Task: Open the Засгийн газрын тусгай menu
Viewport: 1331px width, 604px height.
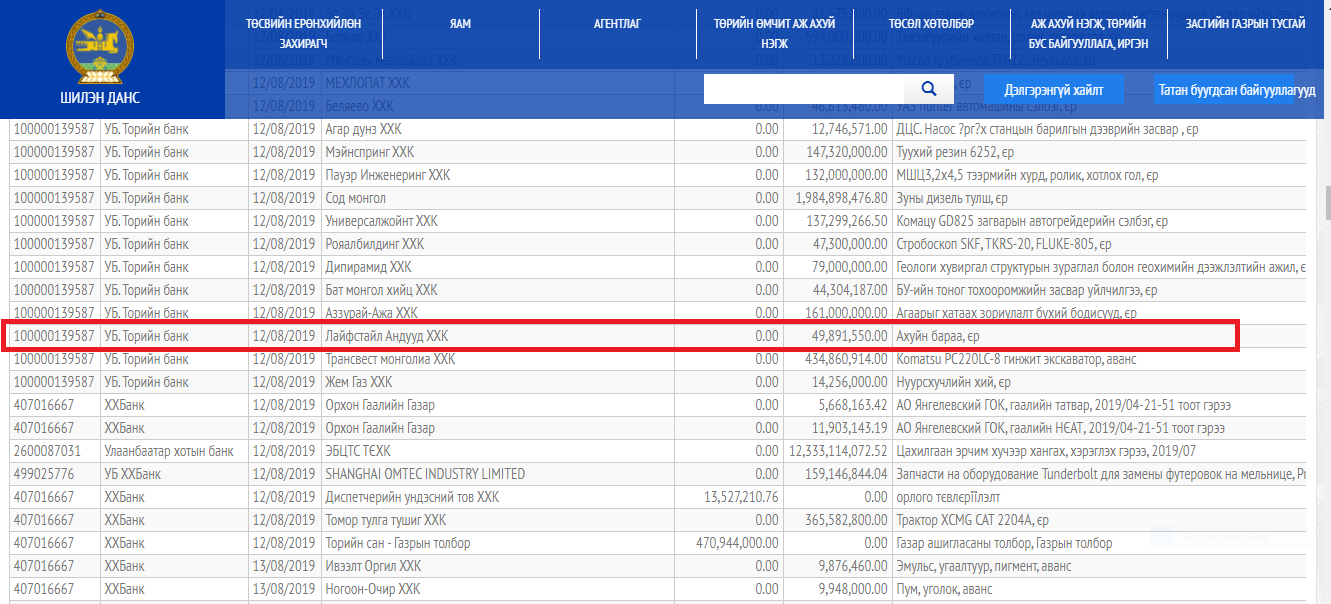Action: click(1245, 23)
